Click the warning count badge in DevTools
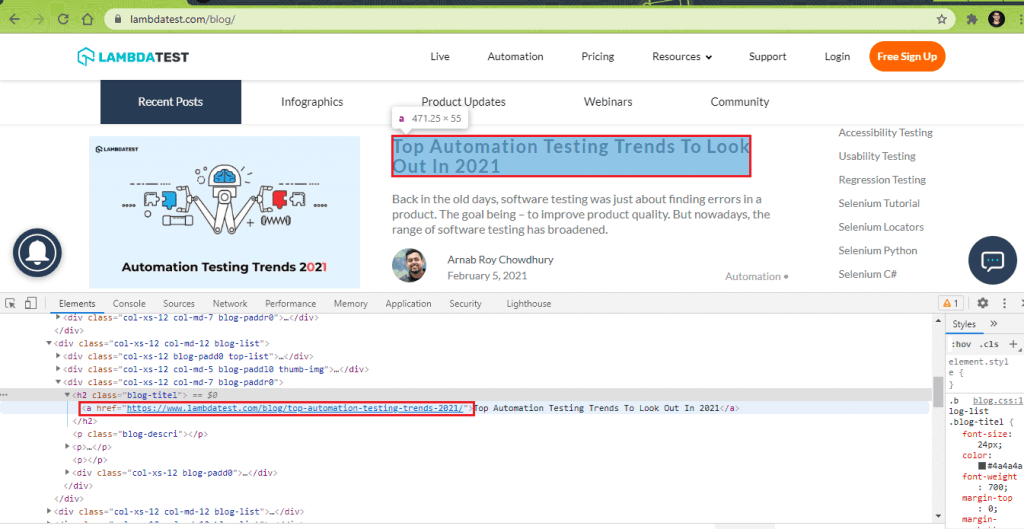Image resolution: width=1024 pixels, height=529 pixels. (950, 303)
